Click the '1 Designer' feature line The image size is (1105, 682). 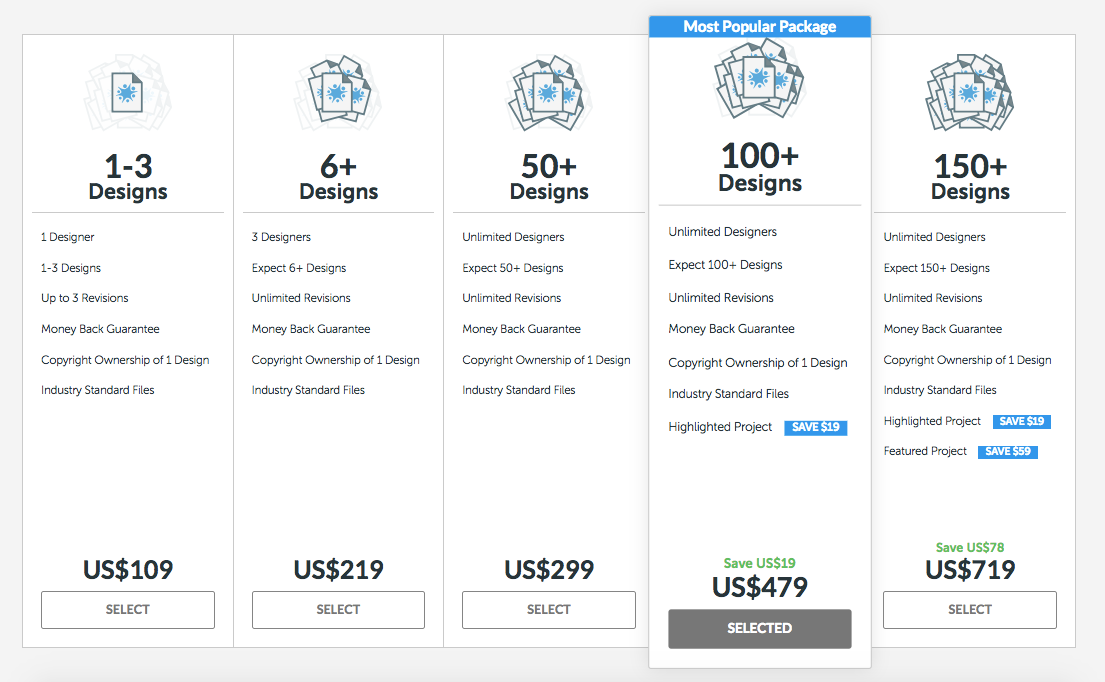[68, 237]
